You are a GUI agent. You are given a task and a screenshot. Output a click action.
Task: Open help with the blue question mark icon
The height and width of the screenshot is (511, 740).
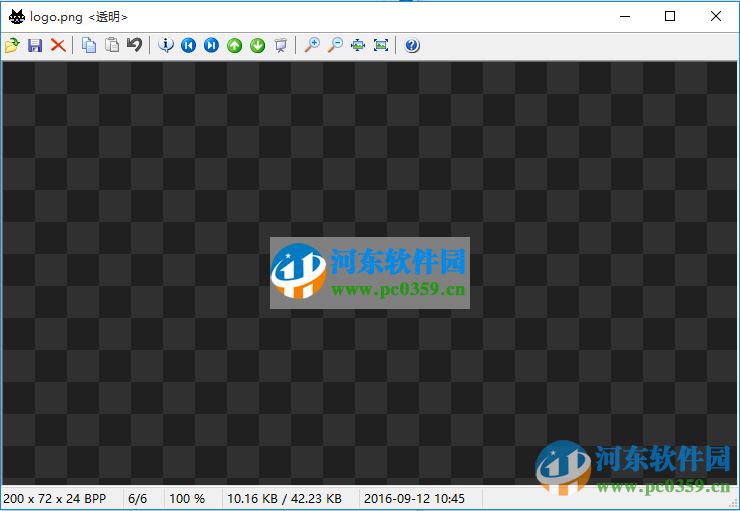pyautogui.click(x=412, y=45)
